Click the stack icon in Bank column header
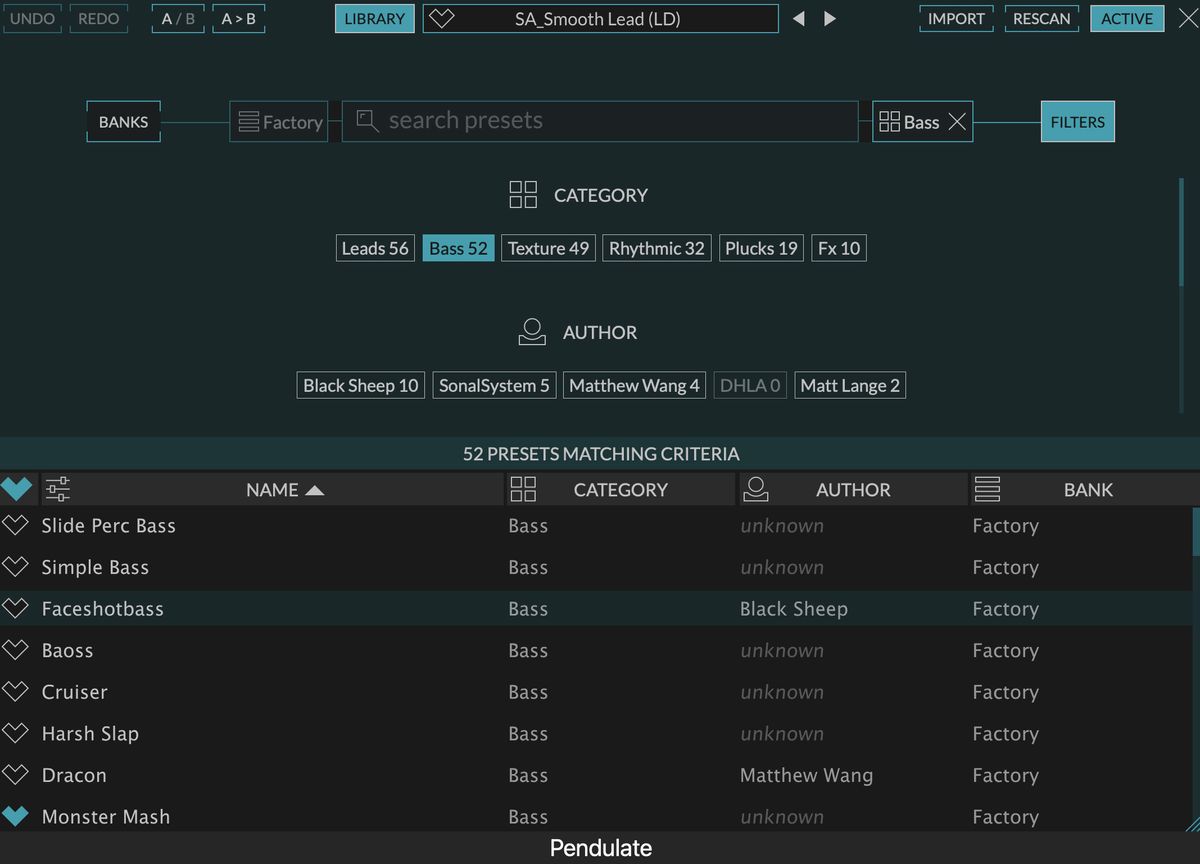This screenshot has width=1200, height=864. (x=987, y=489)
